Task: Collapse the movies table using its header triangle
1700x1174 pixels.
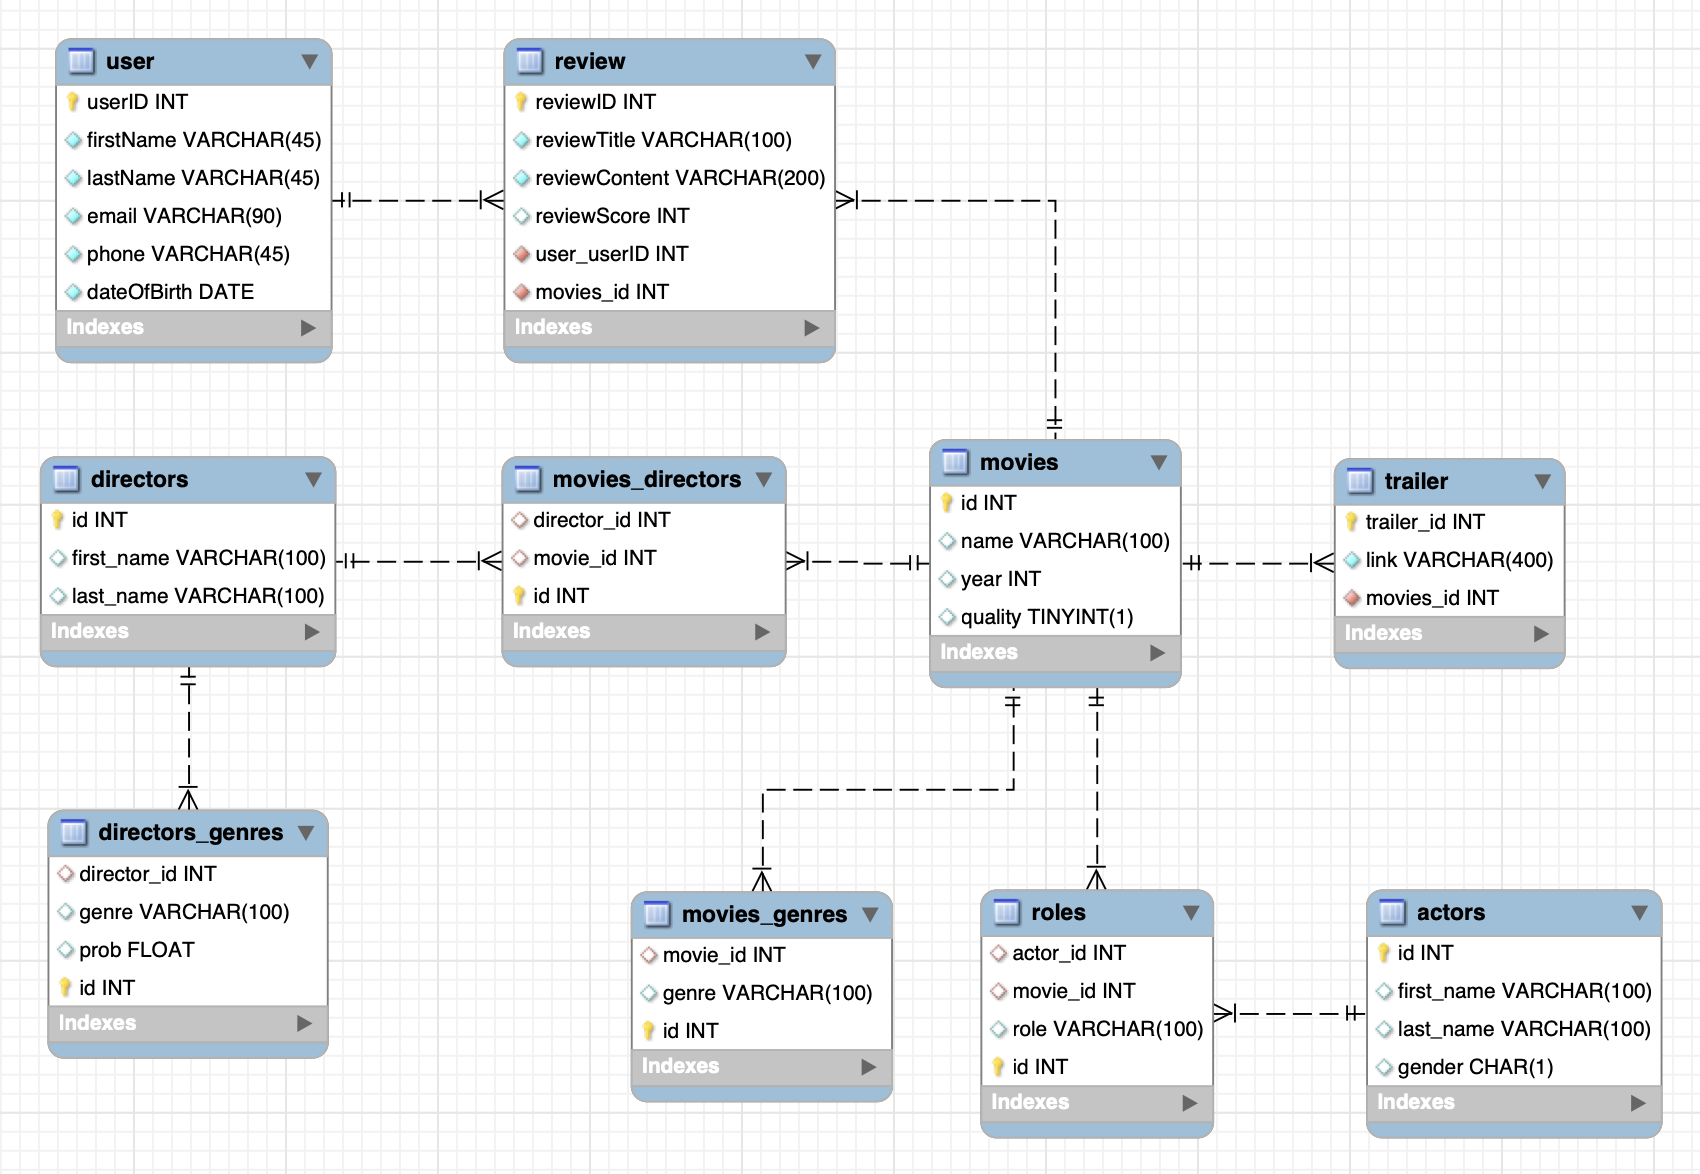Action: (1158, 462)
